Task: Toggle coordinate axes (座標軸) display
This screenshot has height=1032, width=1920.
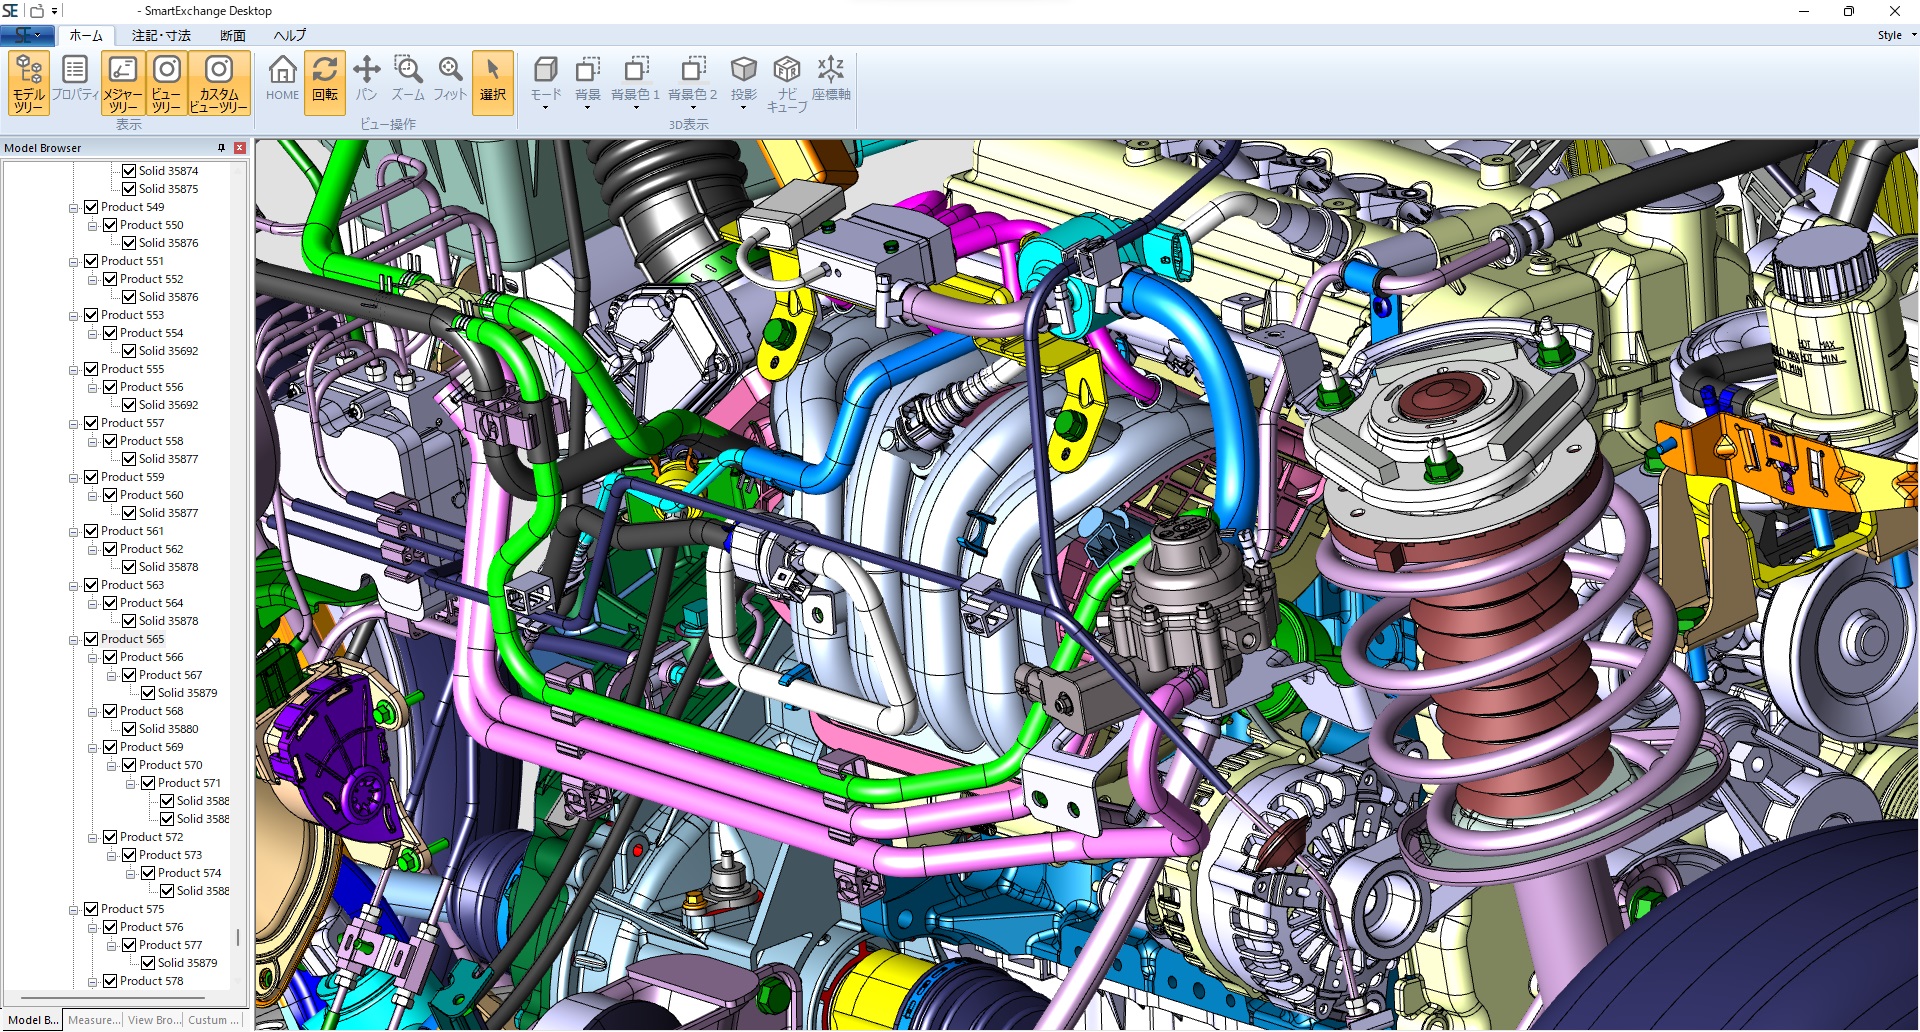Action: click(831, 79)
